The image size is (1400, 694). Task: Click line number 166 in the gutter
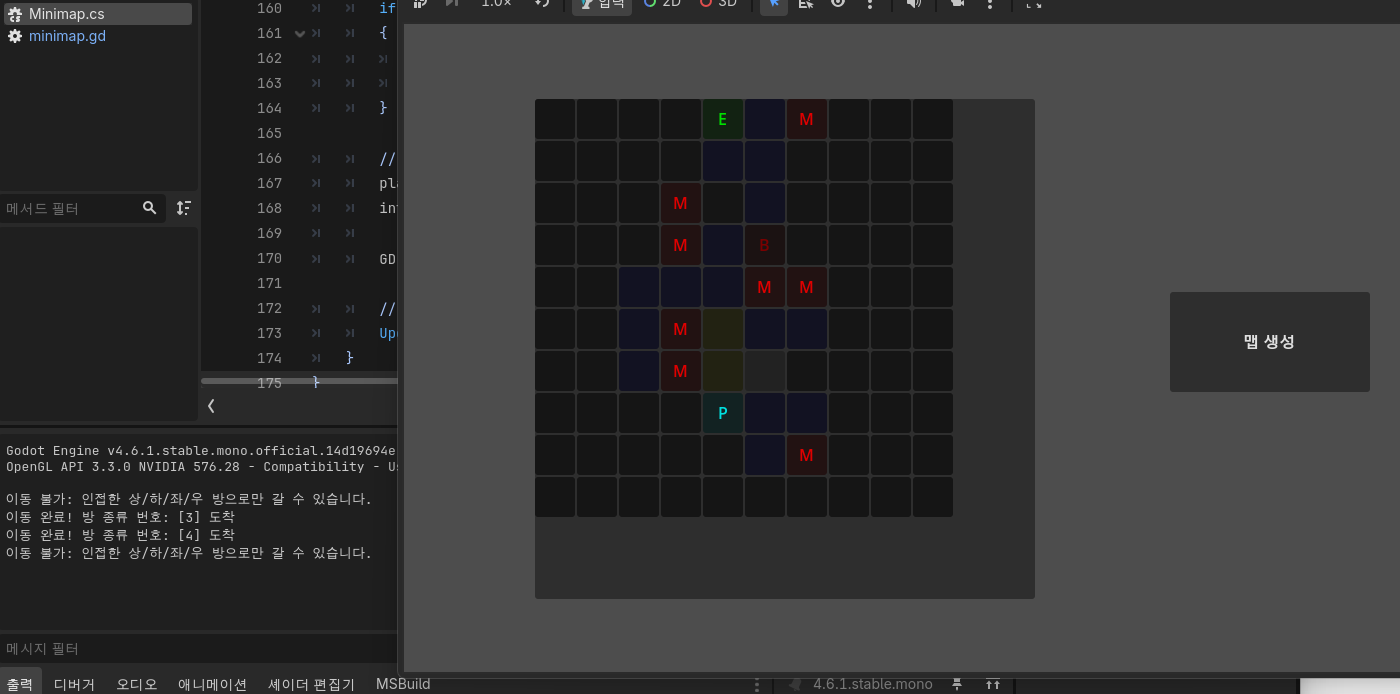269,158
